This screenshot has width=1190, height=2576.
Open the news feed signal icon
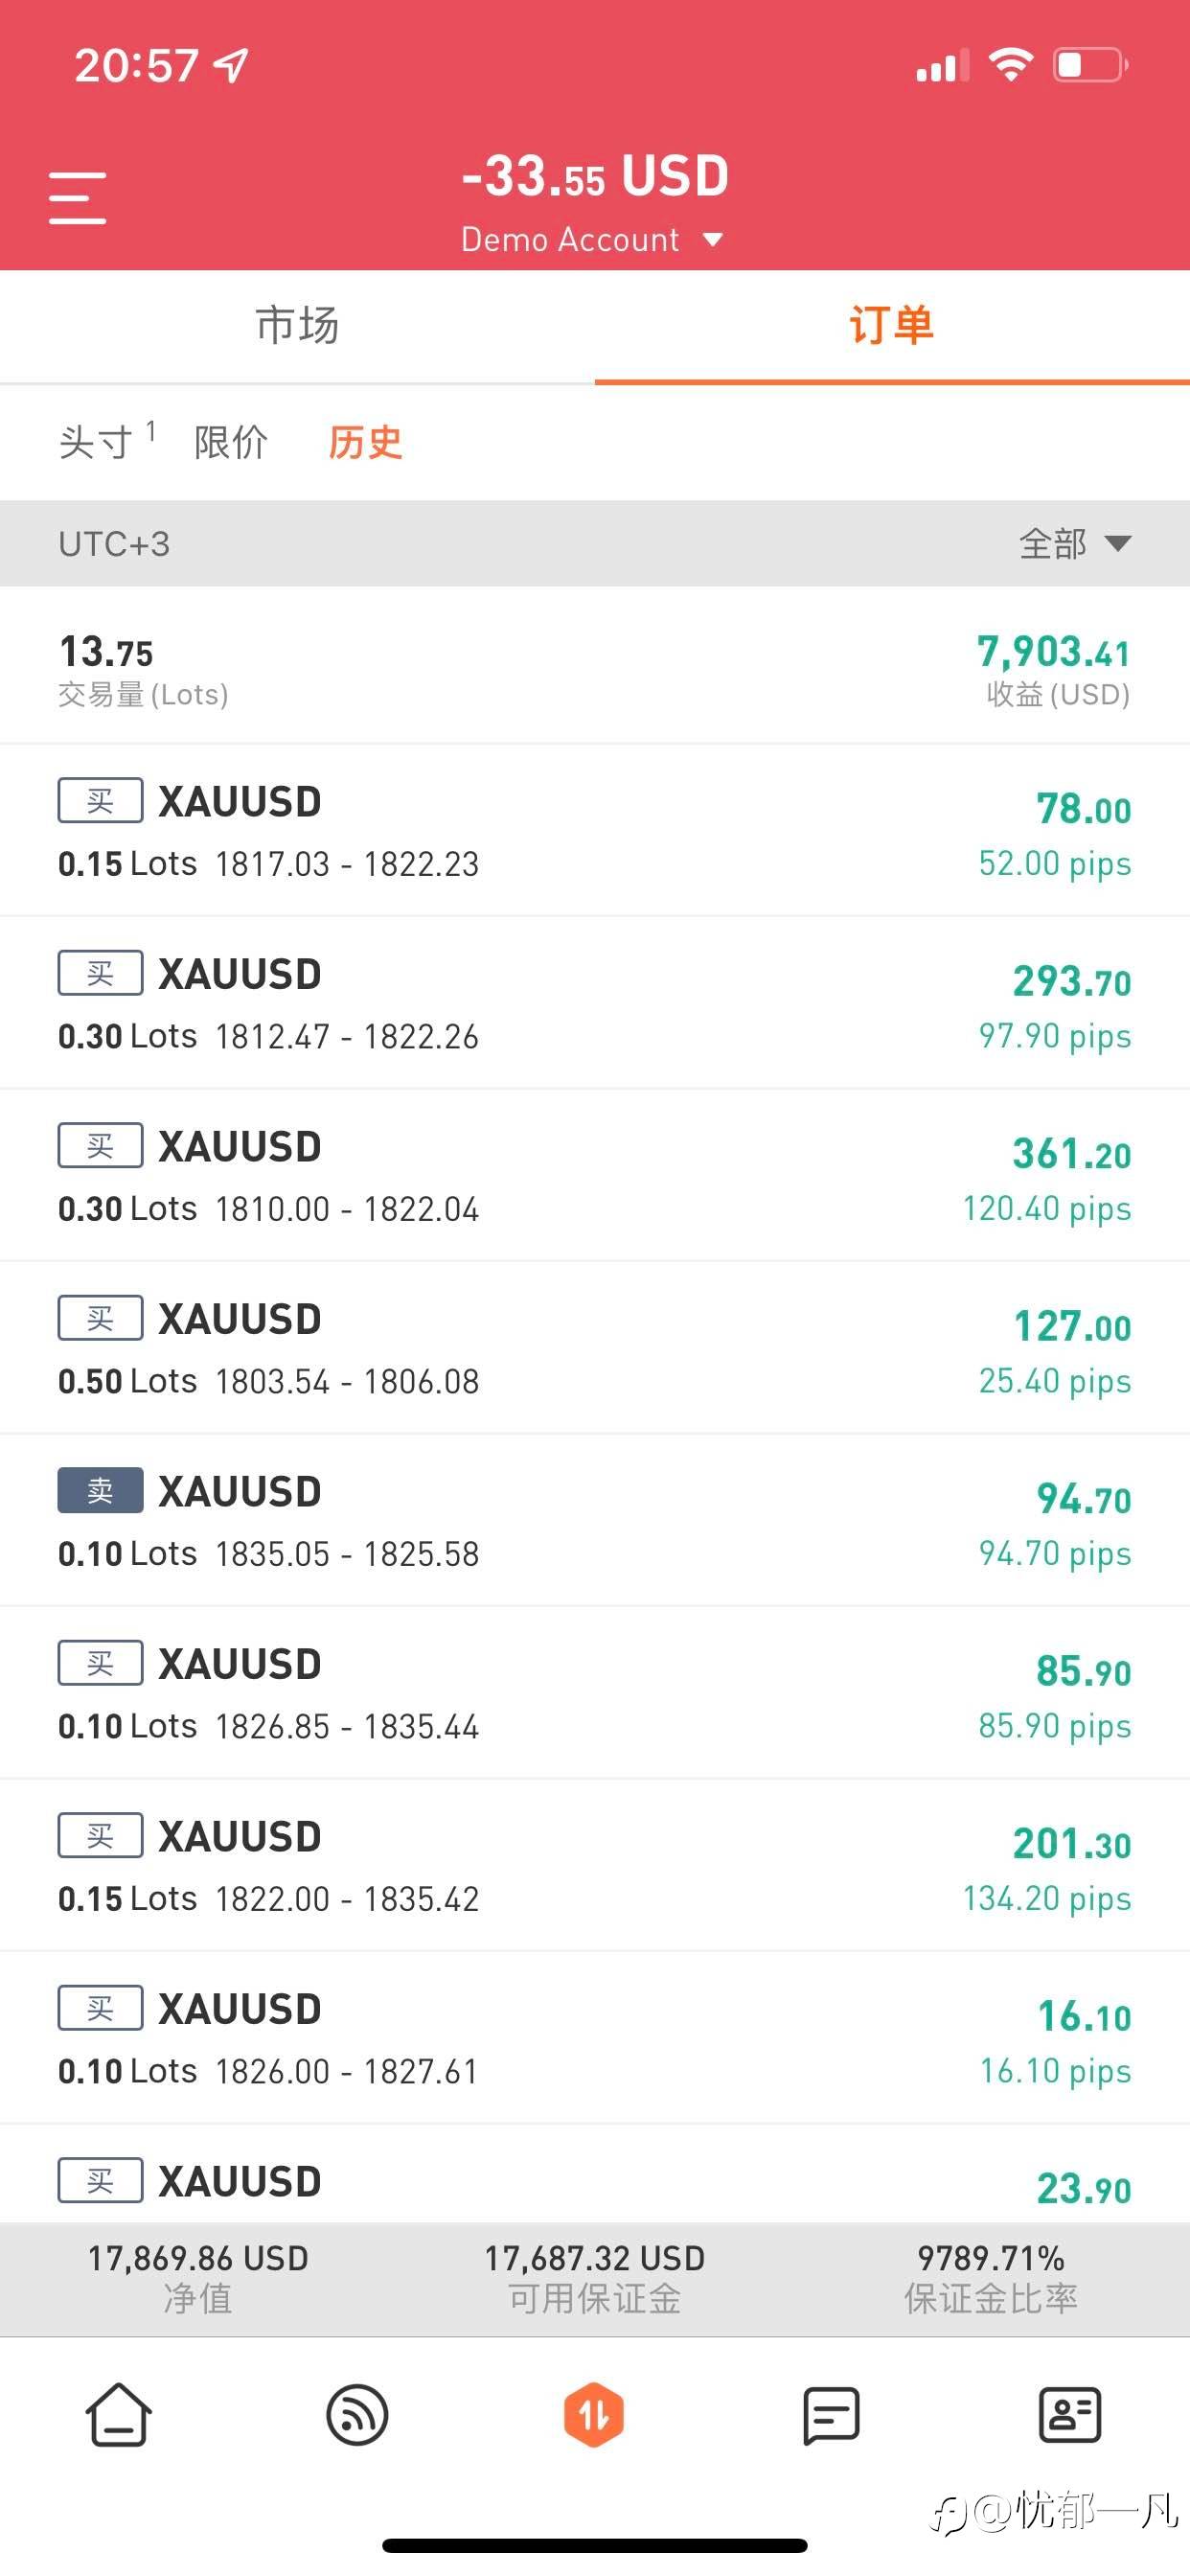tap(357, 2415)
